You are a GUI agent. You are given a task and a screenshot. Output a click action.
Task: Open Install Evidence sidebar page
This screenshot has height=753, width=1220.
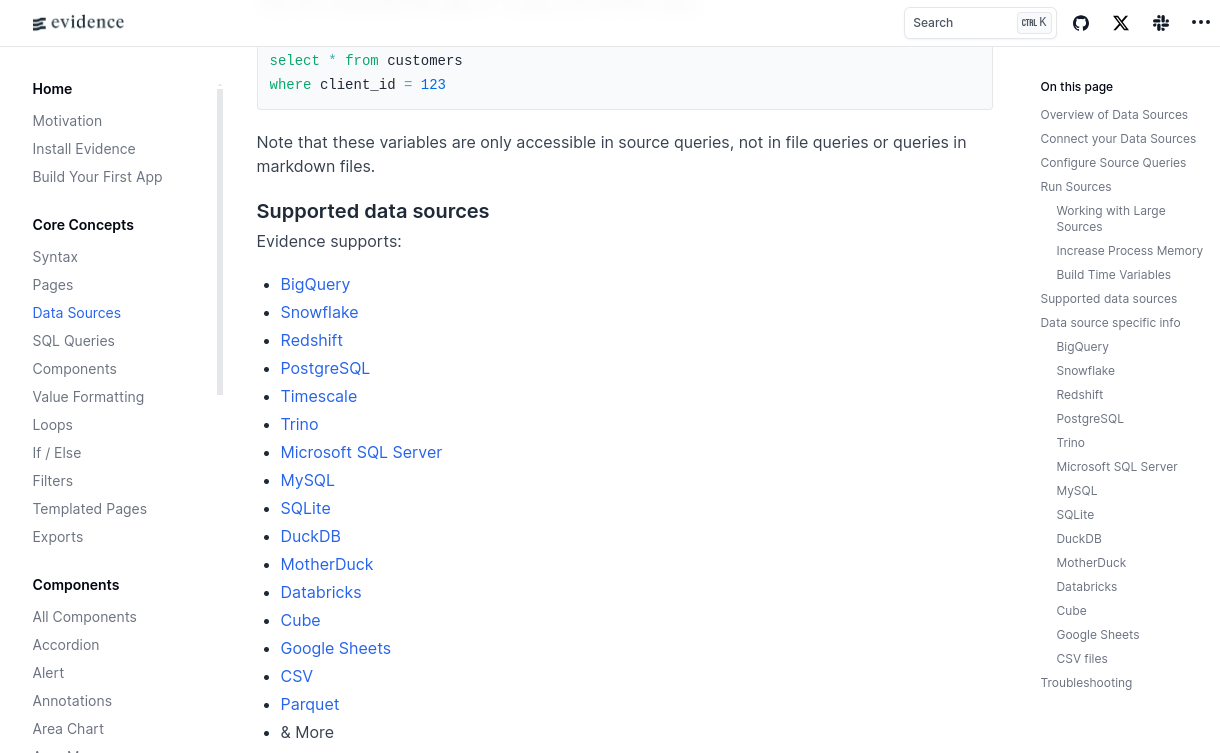[x=83, y=149]
